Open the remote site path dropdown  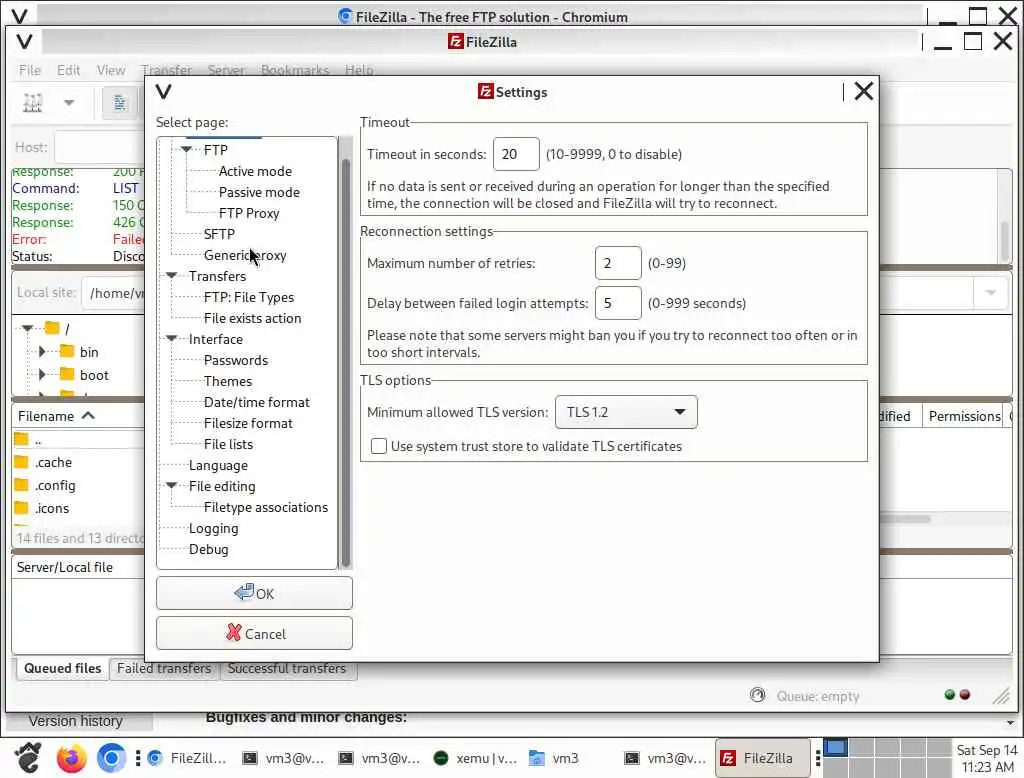(x=990, y=293)
